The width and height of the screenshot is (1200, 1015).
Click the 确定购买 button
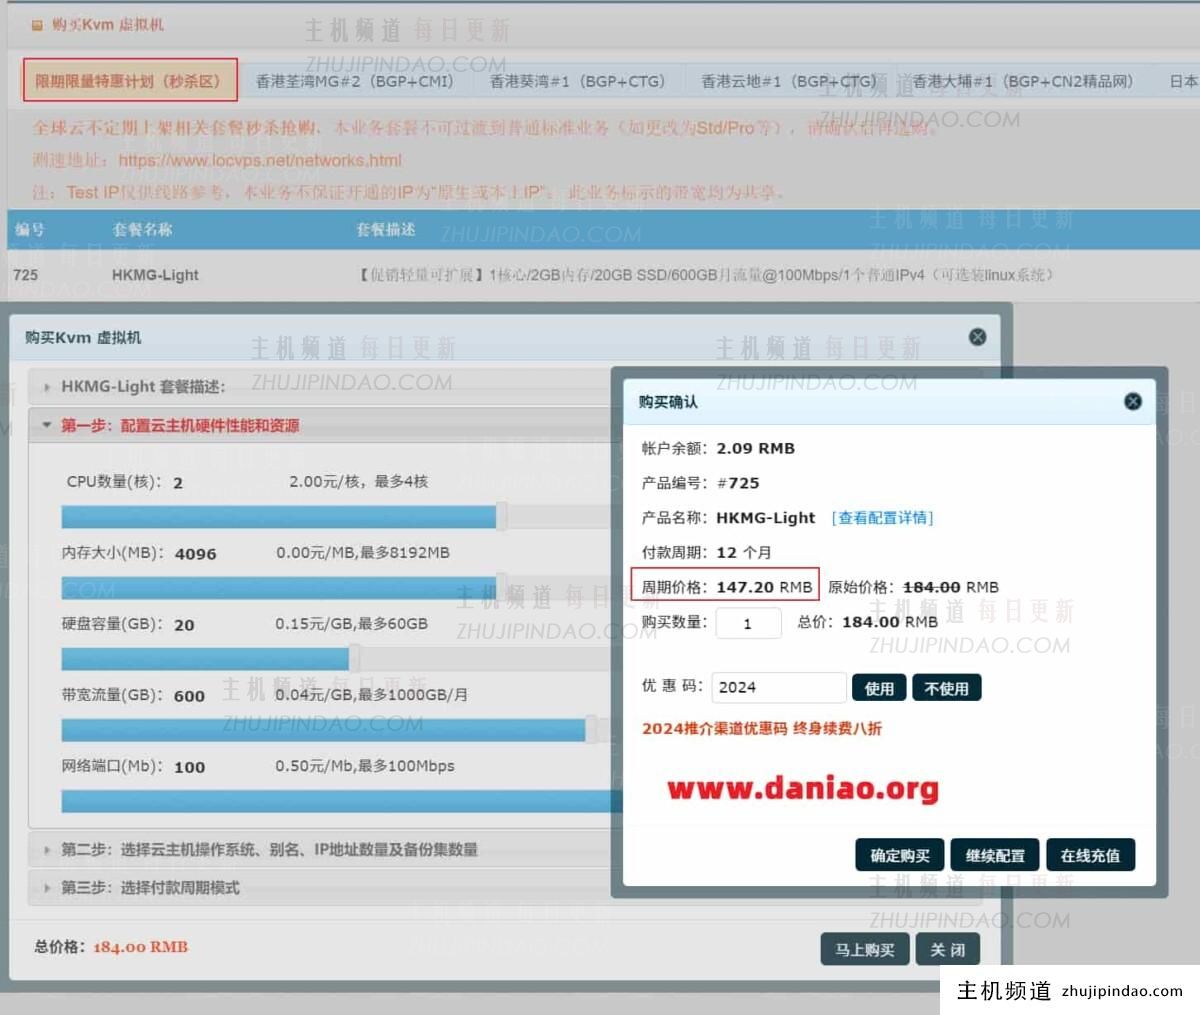tap(899, 855)
